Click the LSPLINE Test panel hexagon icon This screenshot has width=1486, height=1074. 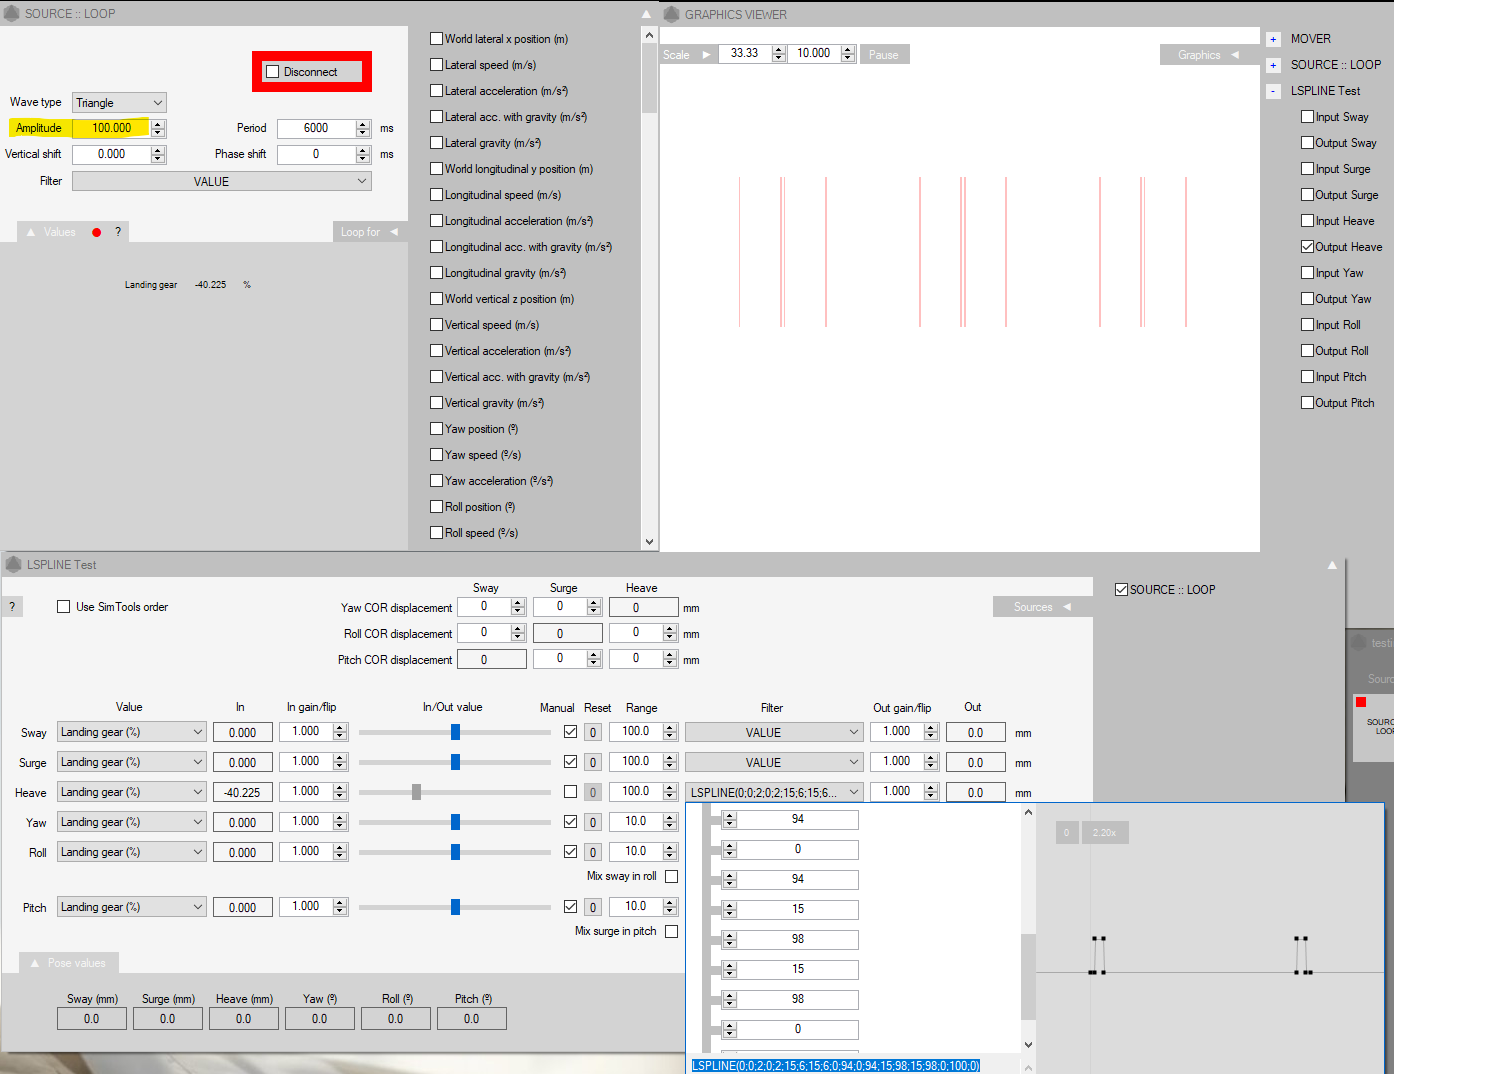(14, 564)
